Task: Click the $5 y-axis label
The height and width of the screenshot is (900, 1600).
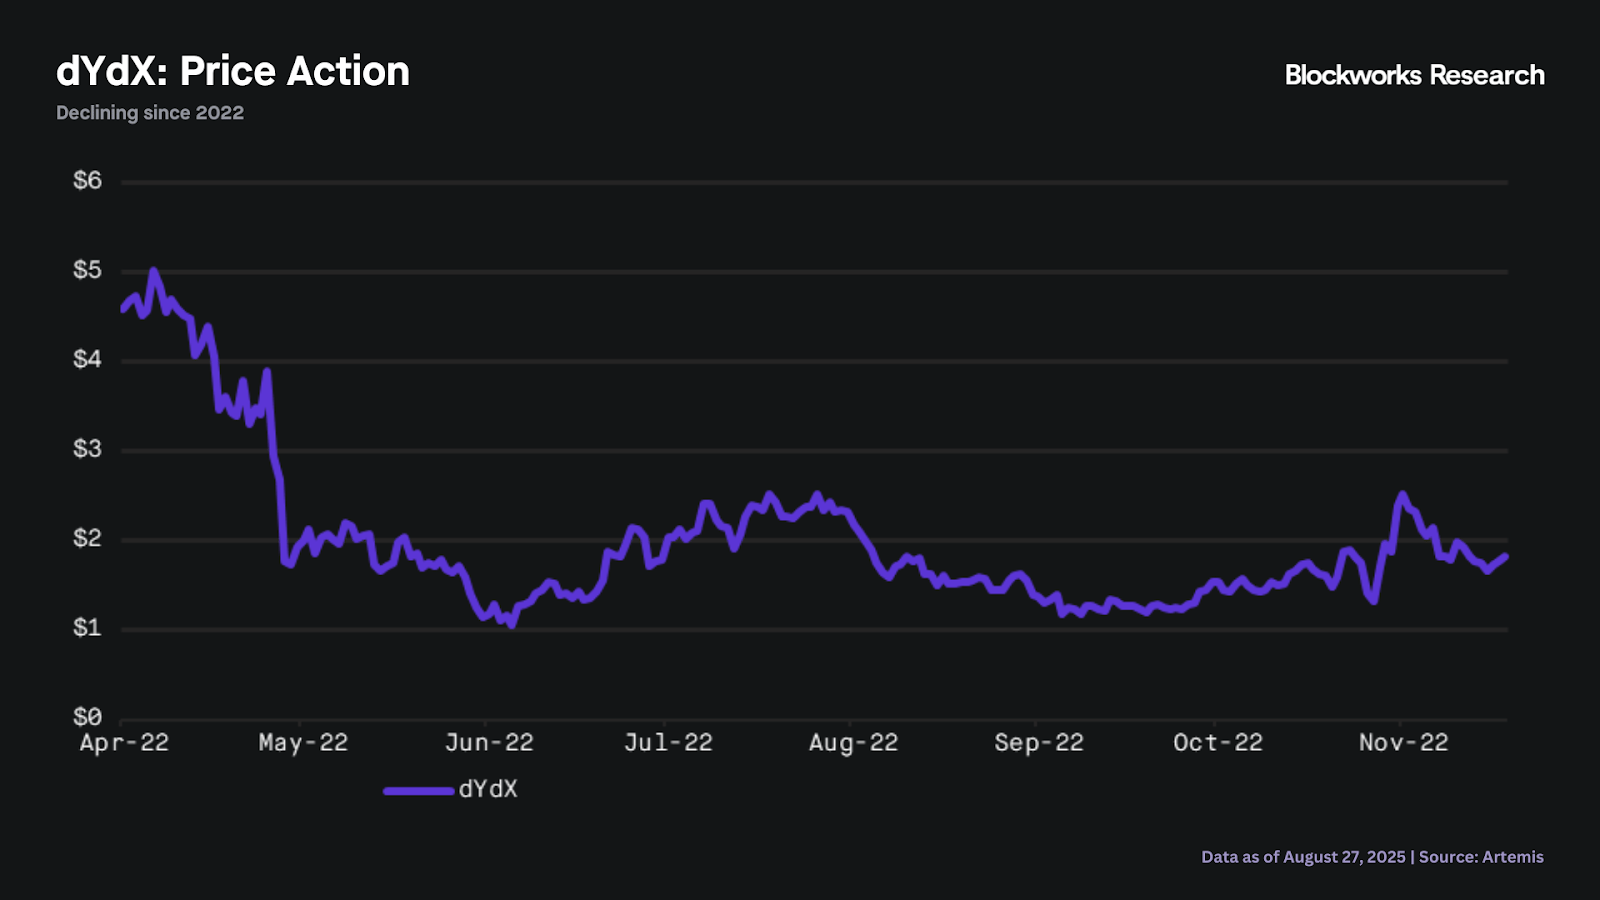Action: [x=87, y=270]
